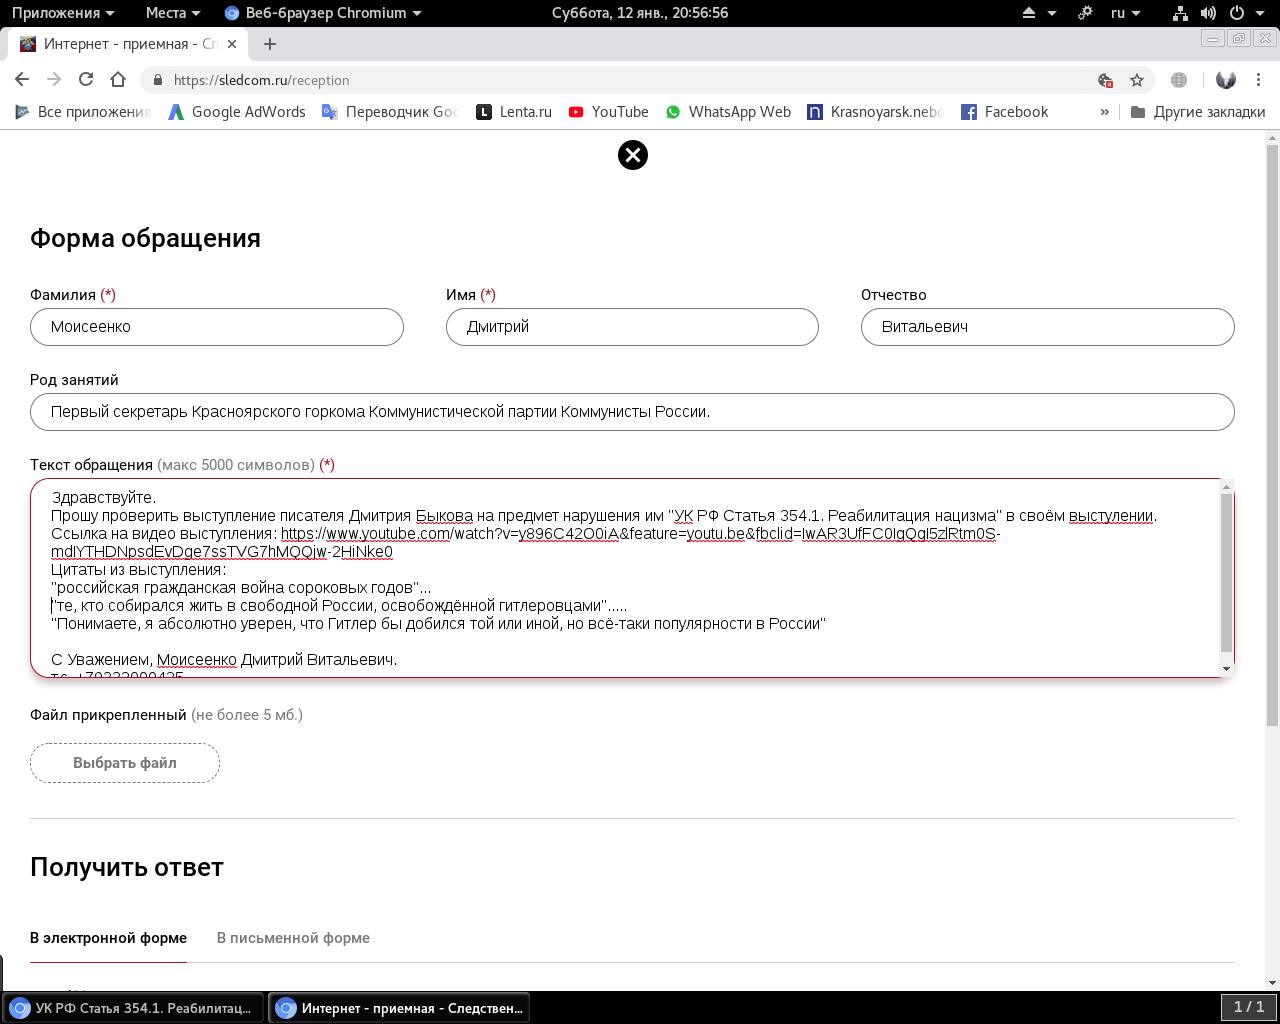Open the Другие закладки folder
This screenshot has height=1024, width=1280.
[x=1198, y=112]
